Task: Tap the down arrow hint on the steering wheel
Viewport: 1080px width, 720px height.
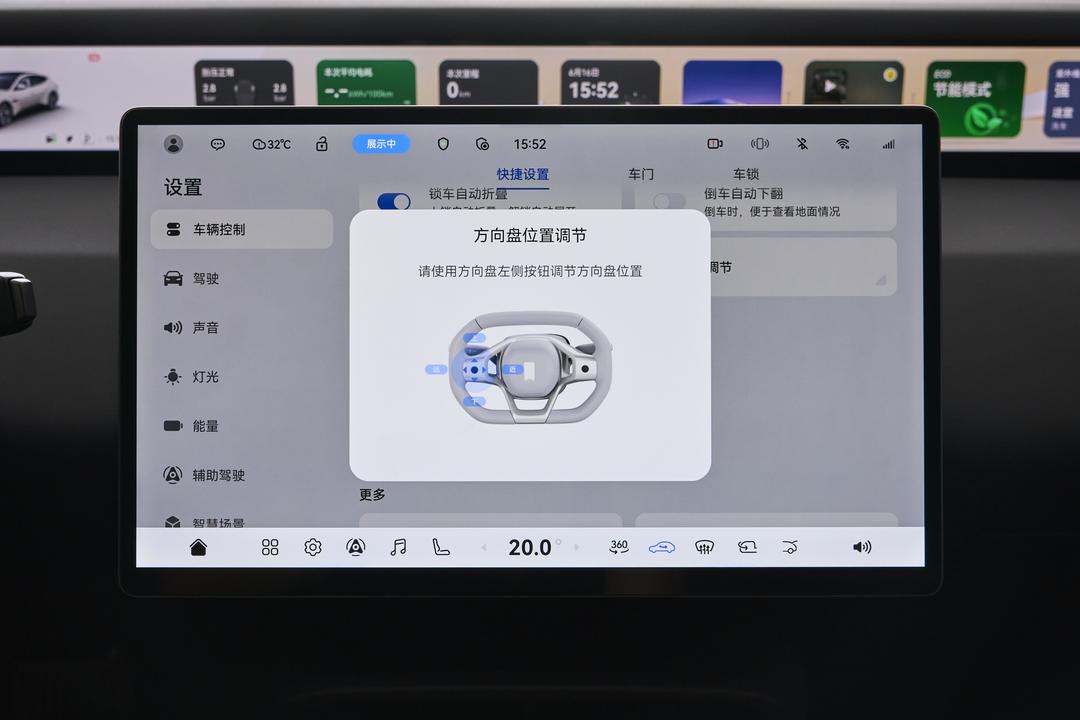Action: point(474,401)
